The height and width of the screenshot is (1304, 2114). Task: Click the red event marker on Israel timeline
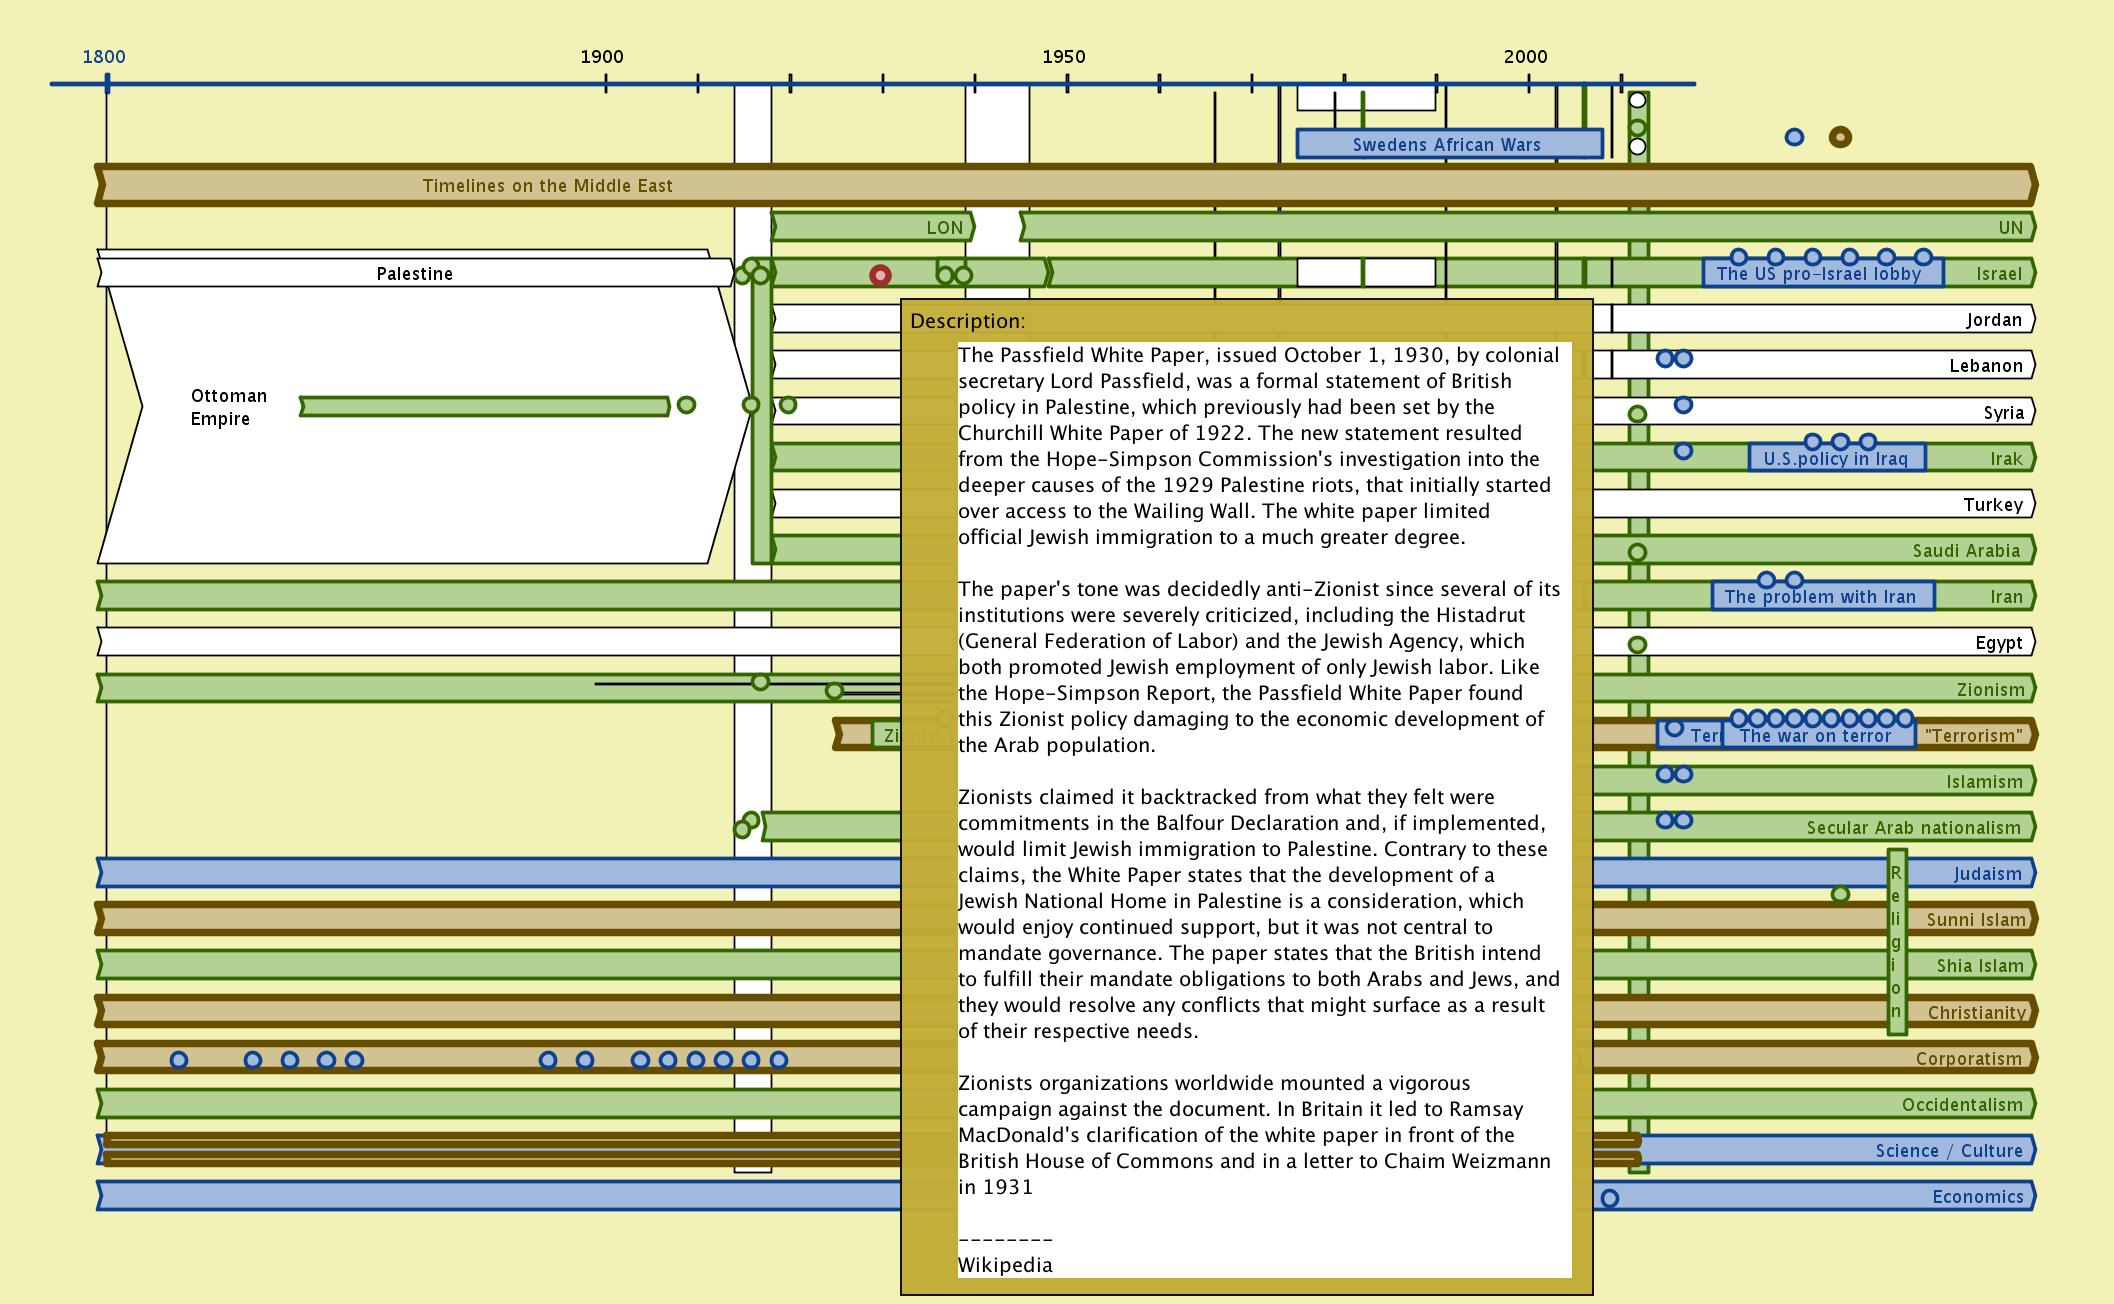[880, 275]
